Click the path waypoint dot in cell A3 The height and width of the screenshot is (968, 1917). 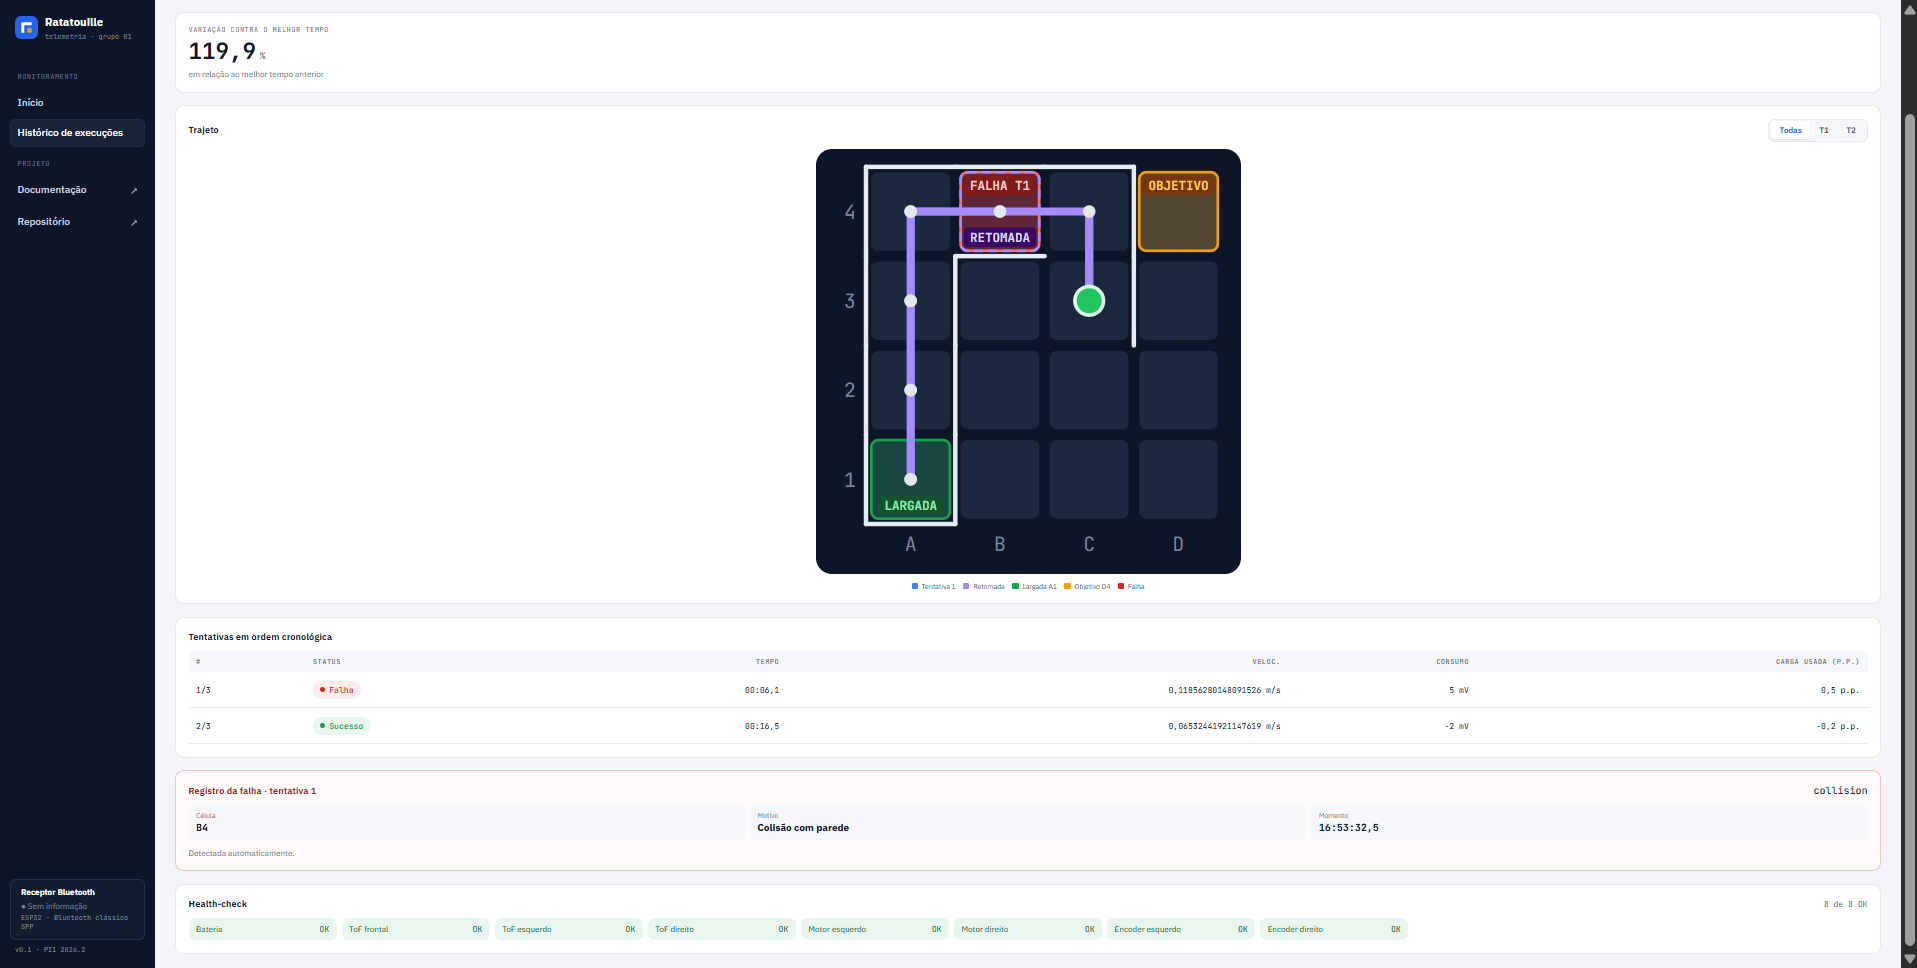[x=910, y=301]
